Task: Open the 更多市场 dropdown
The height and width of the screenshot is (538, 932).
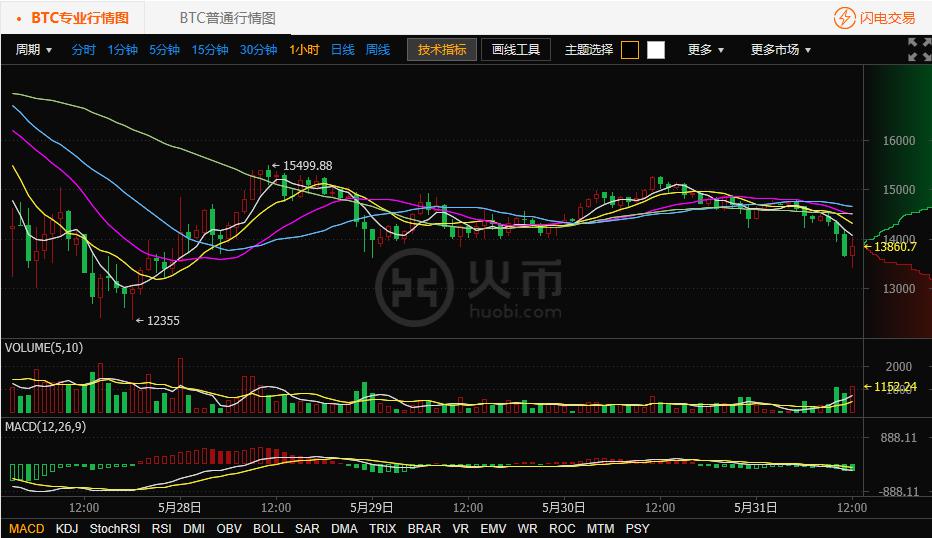Action: [780, 50]
